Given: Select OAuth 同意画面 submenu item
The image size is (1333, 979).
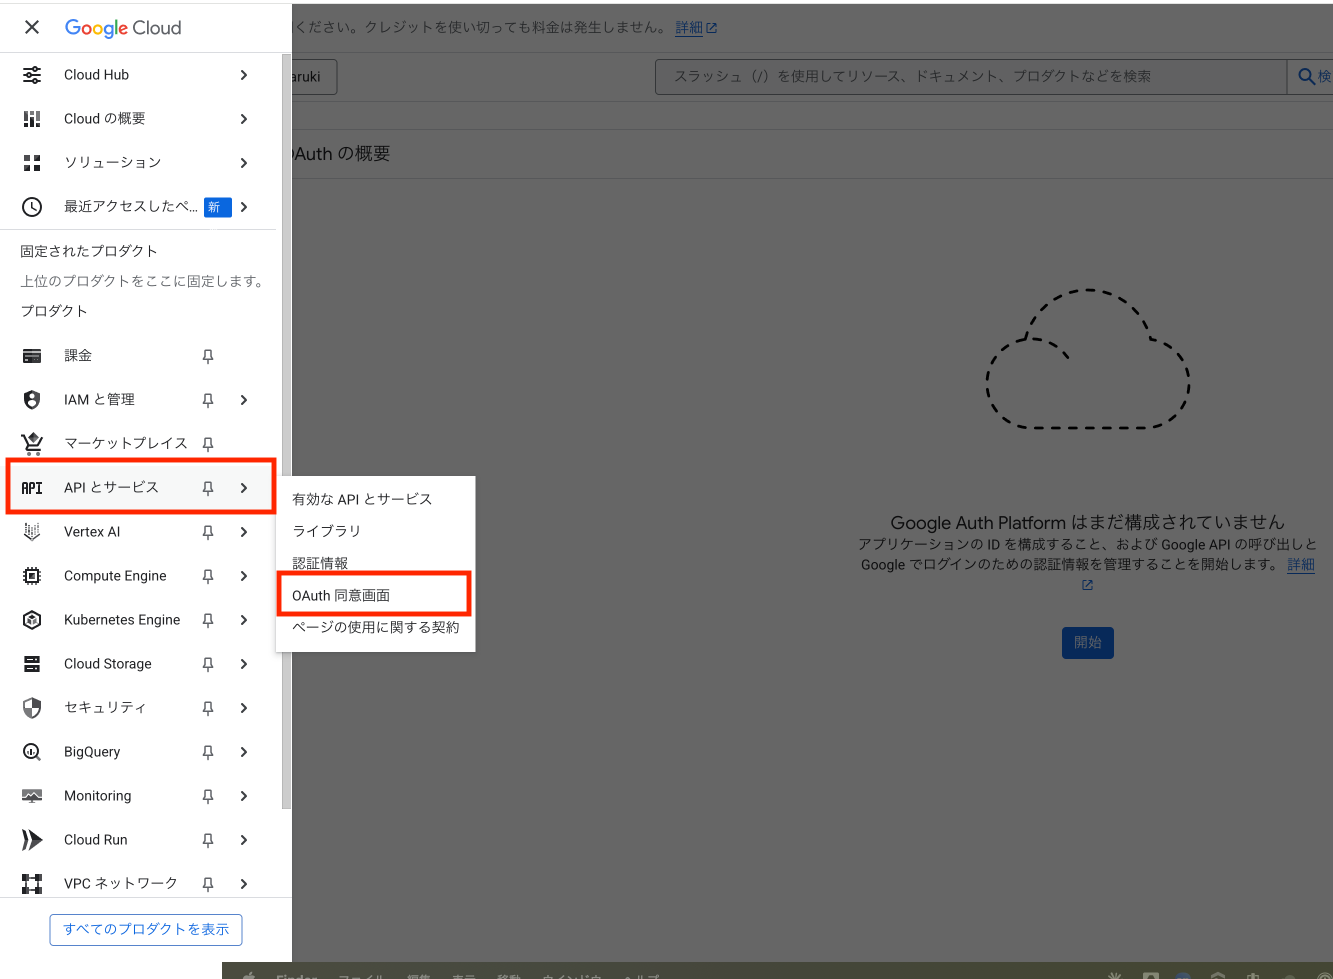Looking at the screenshot, I should coord(375,595).
